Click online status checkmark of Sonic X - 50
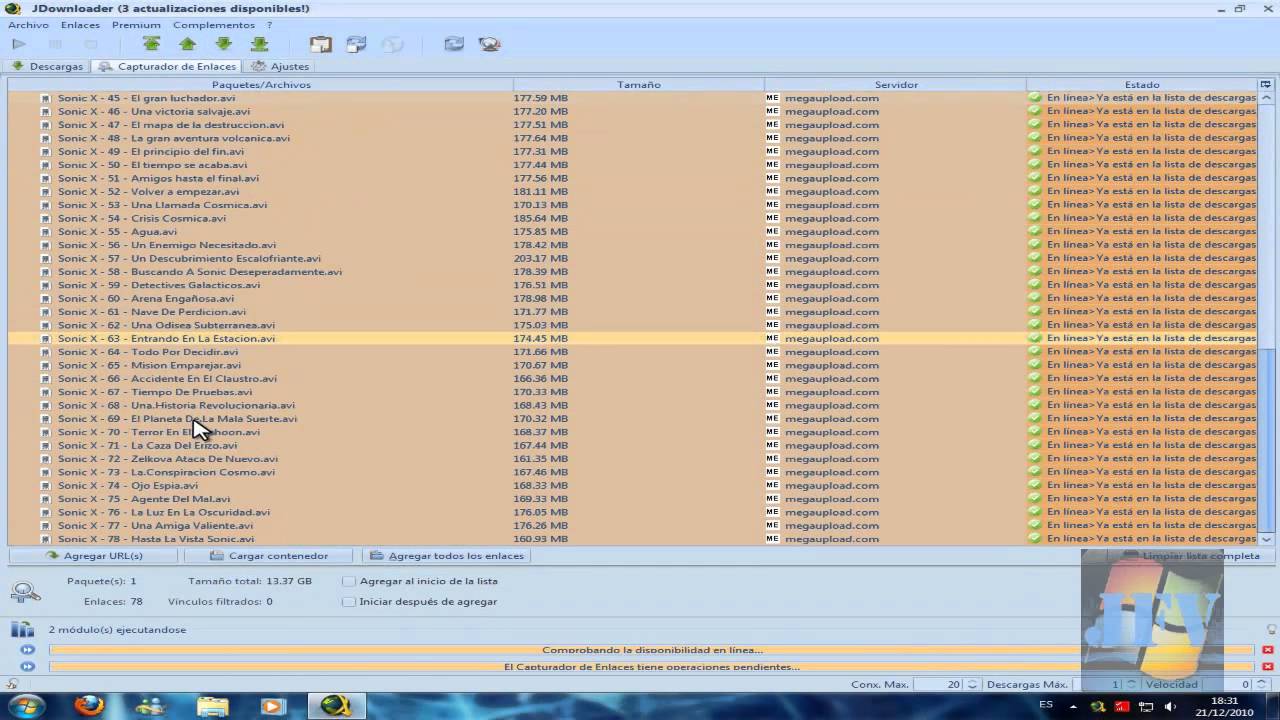The width and height of the screenshot is (1280, 720). click(x=1035, y=165)
